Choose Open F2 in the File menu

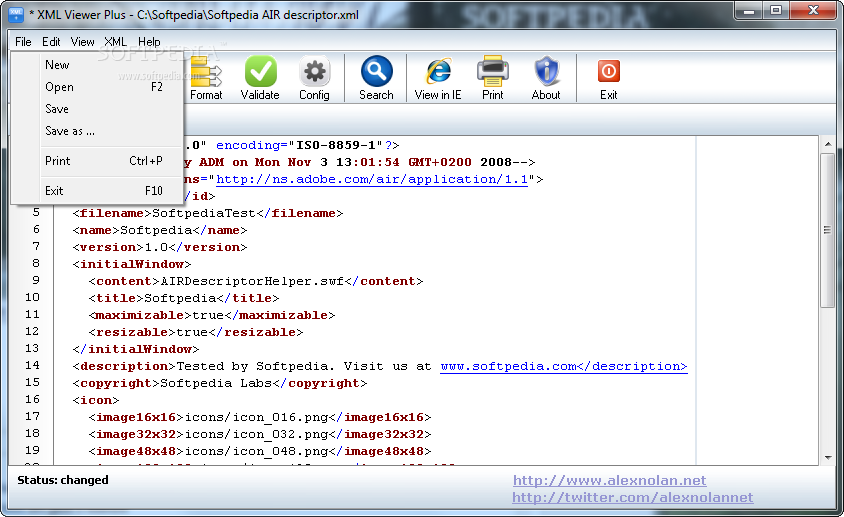coord(97,87)
